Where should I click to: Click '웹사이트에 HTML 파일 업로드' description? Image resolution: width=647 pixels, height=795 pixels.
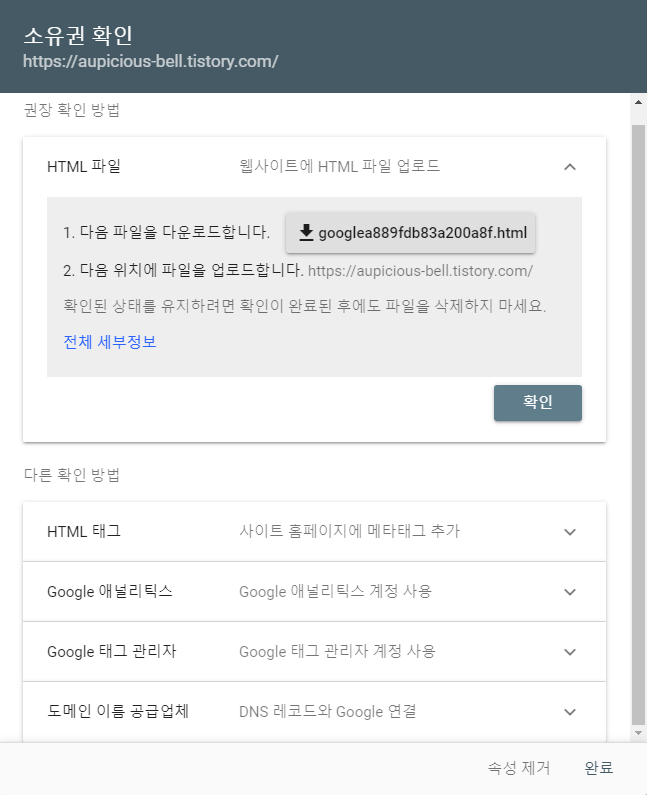[x=339, y=166]
